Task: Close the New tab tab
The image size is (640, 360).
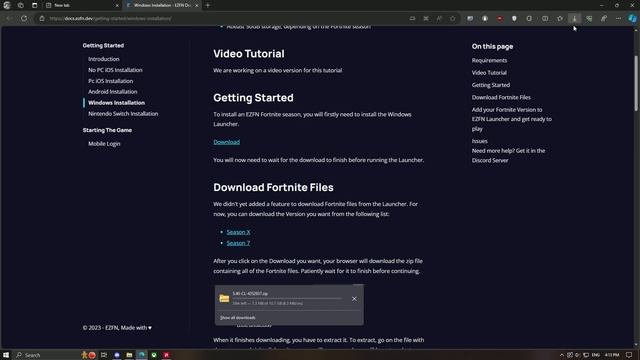Action: [117, 5]
